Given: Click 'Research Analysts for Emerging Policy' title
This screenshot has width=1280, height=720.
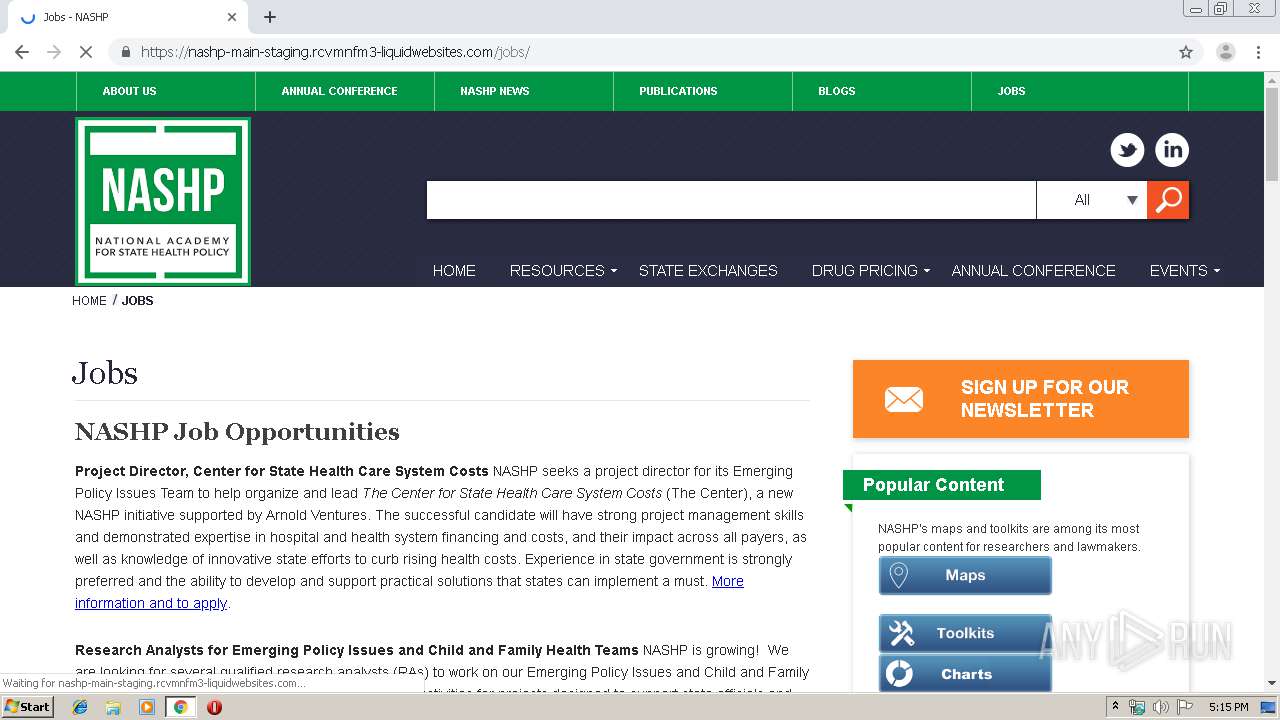Looking at the screenshot, I should click(x=357, y=650).
